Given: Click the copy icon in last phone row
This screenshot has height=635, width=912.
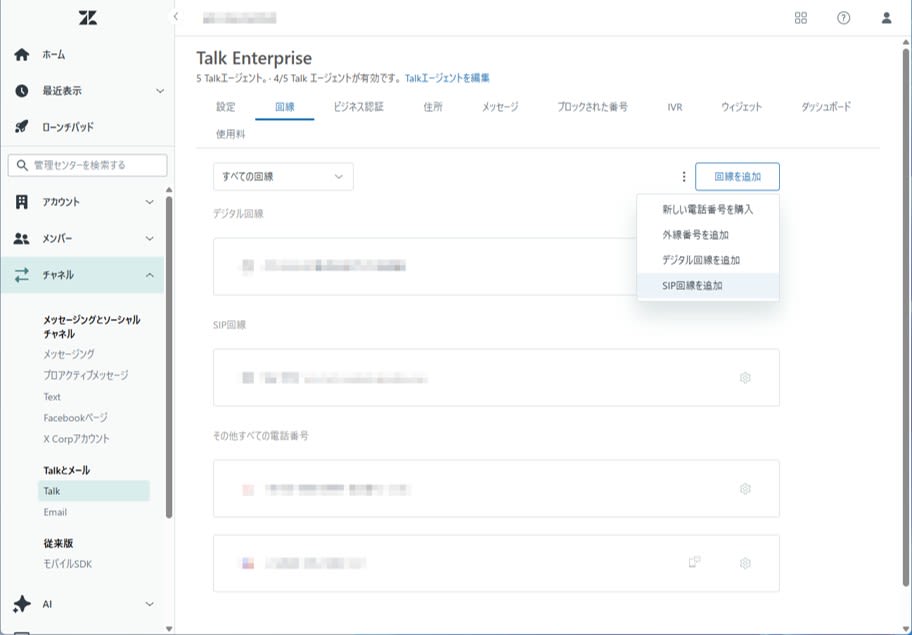Looking at the screenshot, I should (694, 562).
